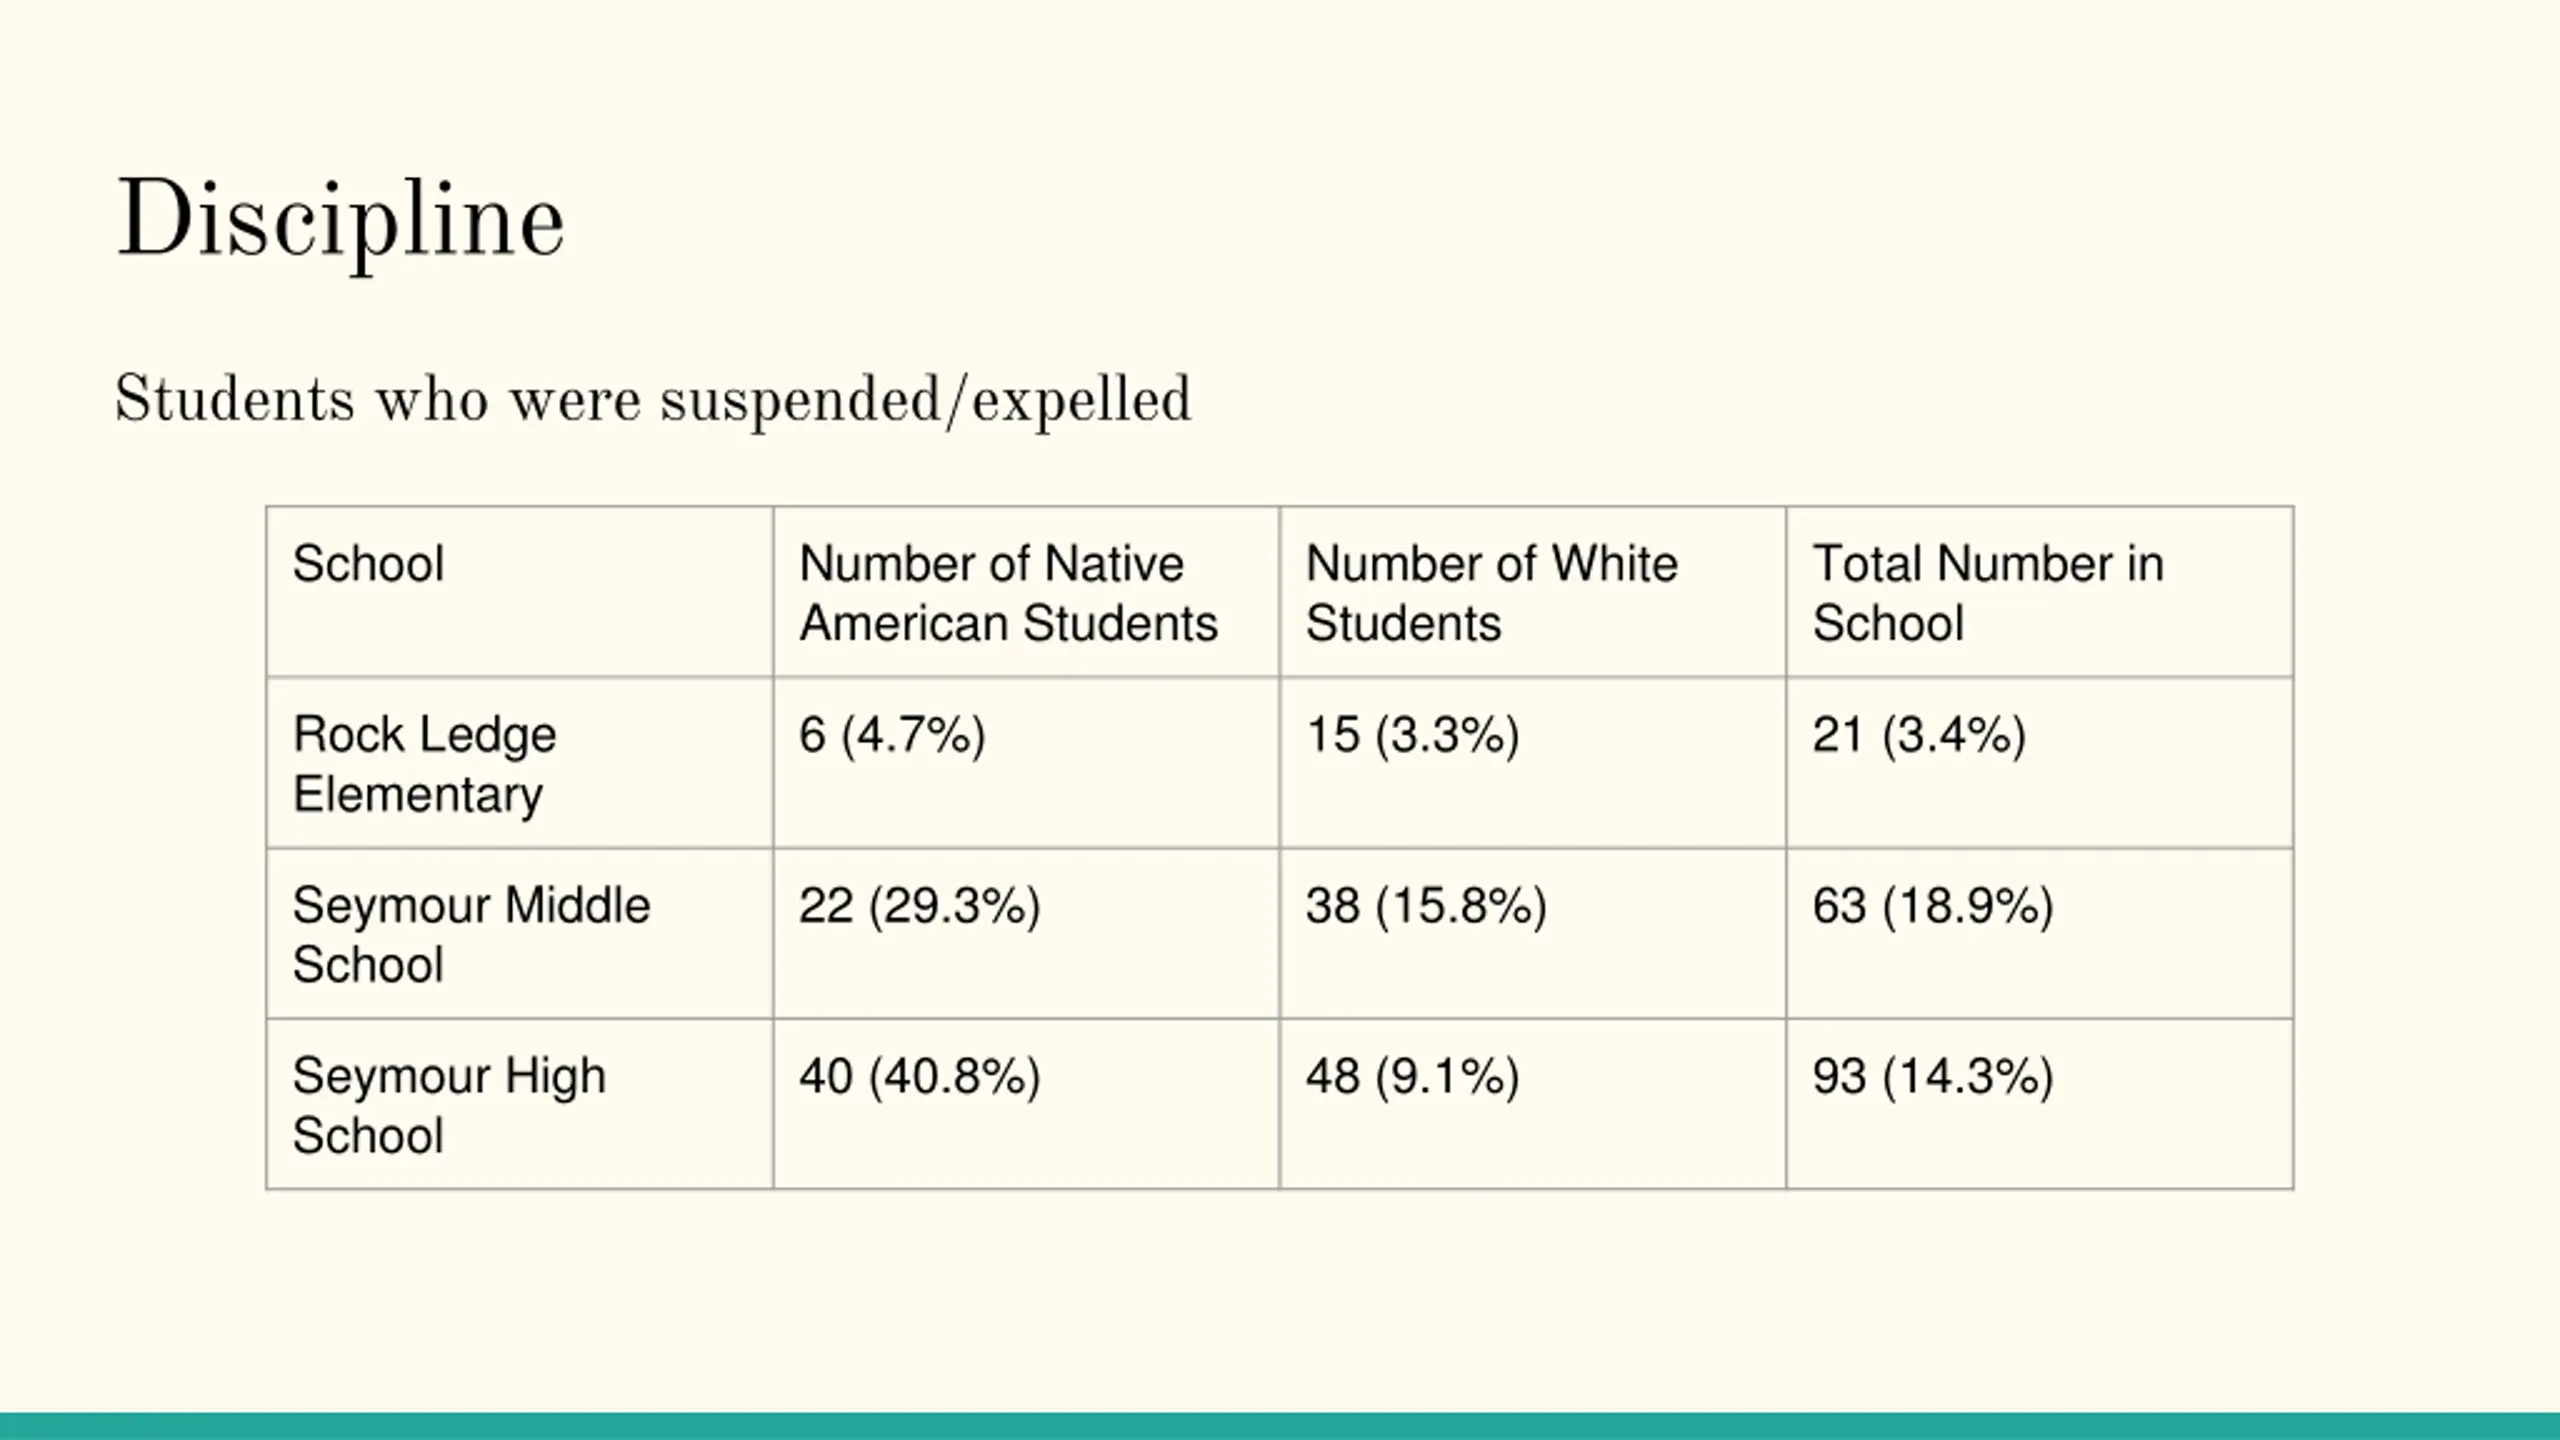Click the blank area below the table

tap(1280, 1300)
